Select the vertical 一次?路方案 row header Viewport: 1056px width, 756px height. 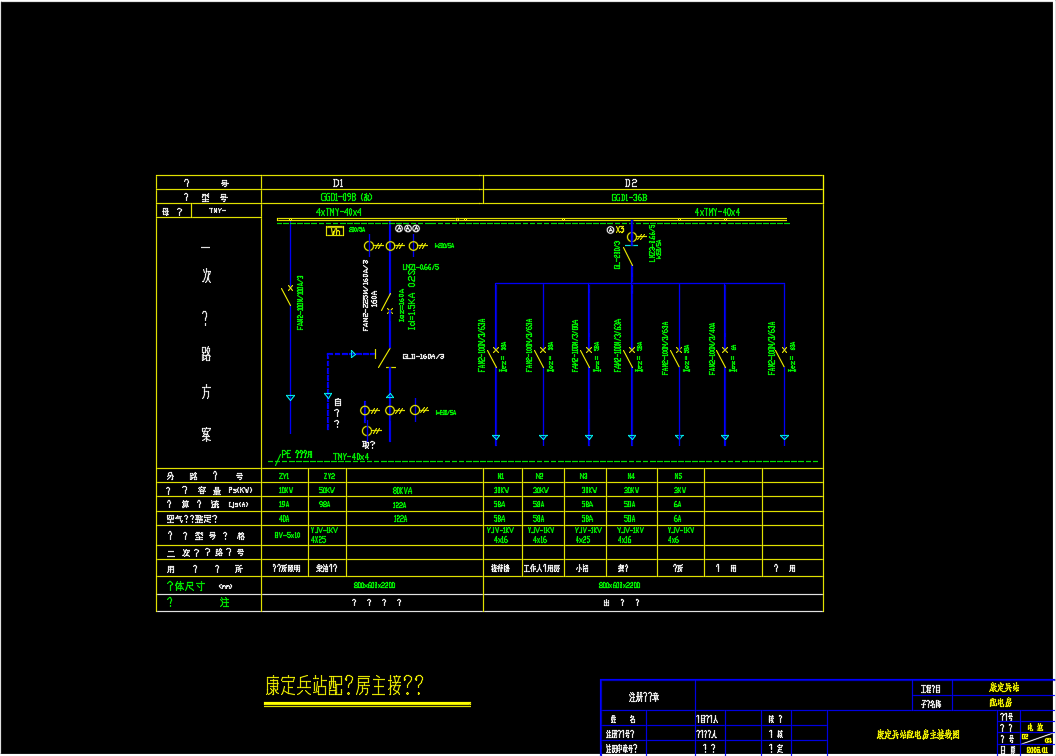[x=206, y=342]
